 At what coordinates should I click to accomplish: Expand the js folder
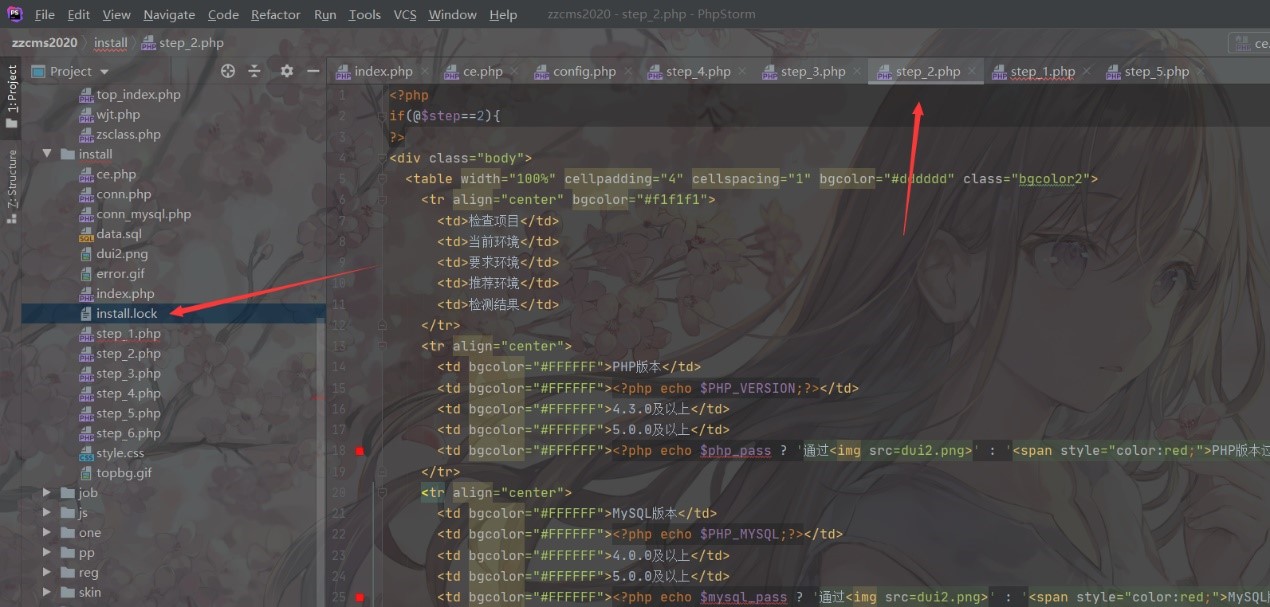[47, 513]
